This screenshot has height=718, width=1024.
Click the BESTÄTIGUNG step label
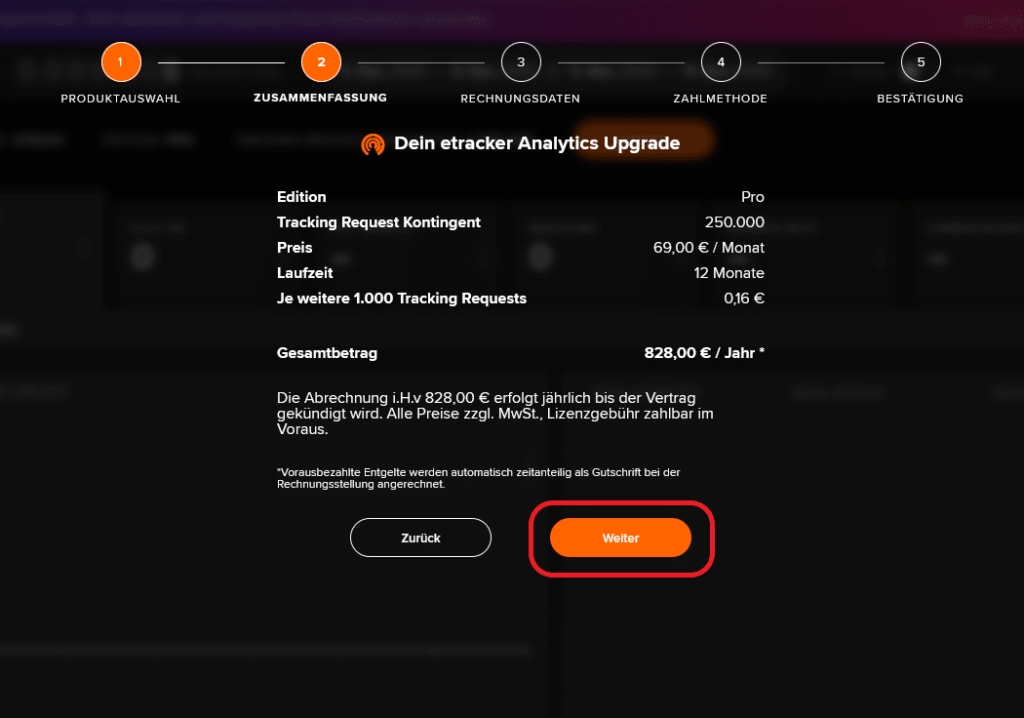[x=920, y=99]
